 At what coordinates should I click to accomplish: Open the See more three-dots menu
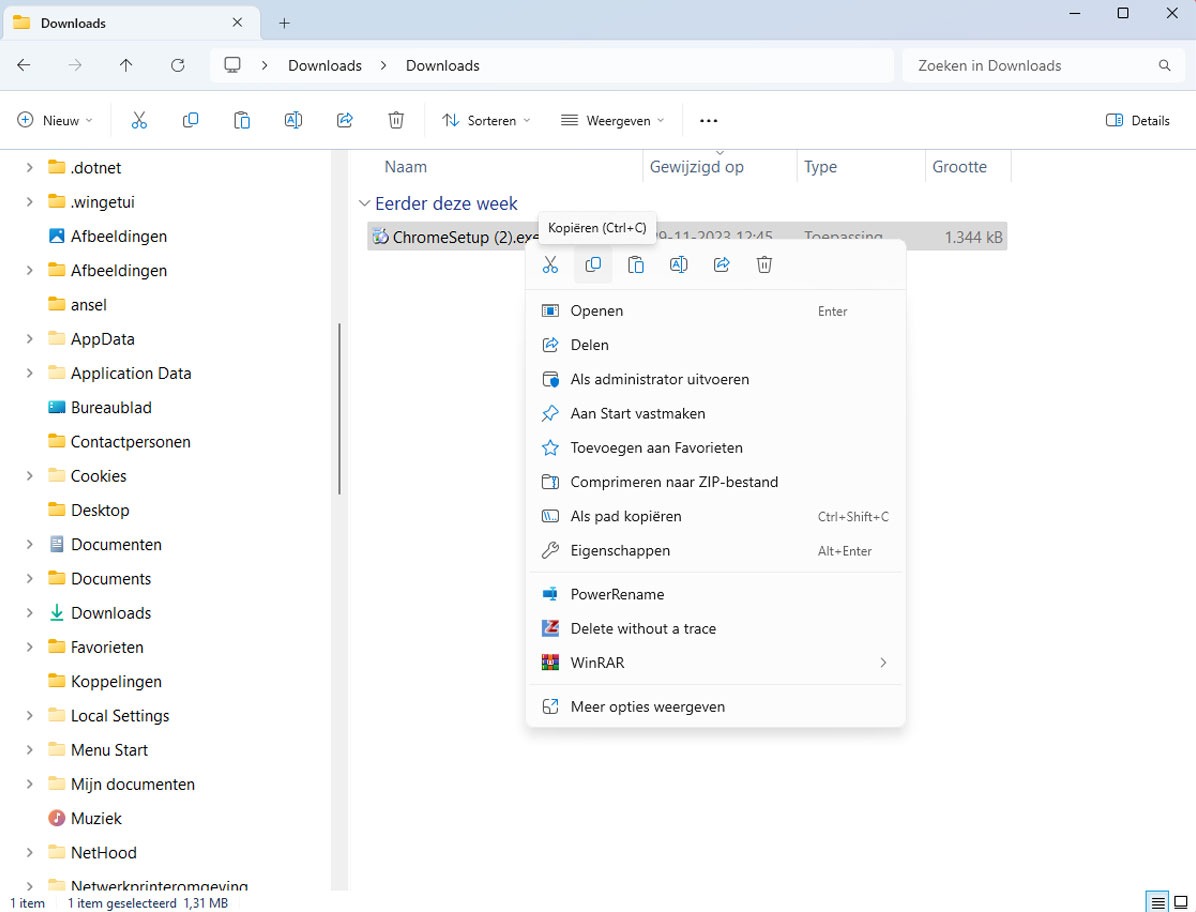(x=709, y=120)
